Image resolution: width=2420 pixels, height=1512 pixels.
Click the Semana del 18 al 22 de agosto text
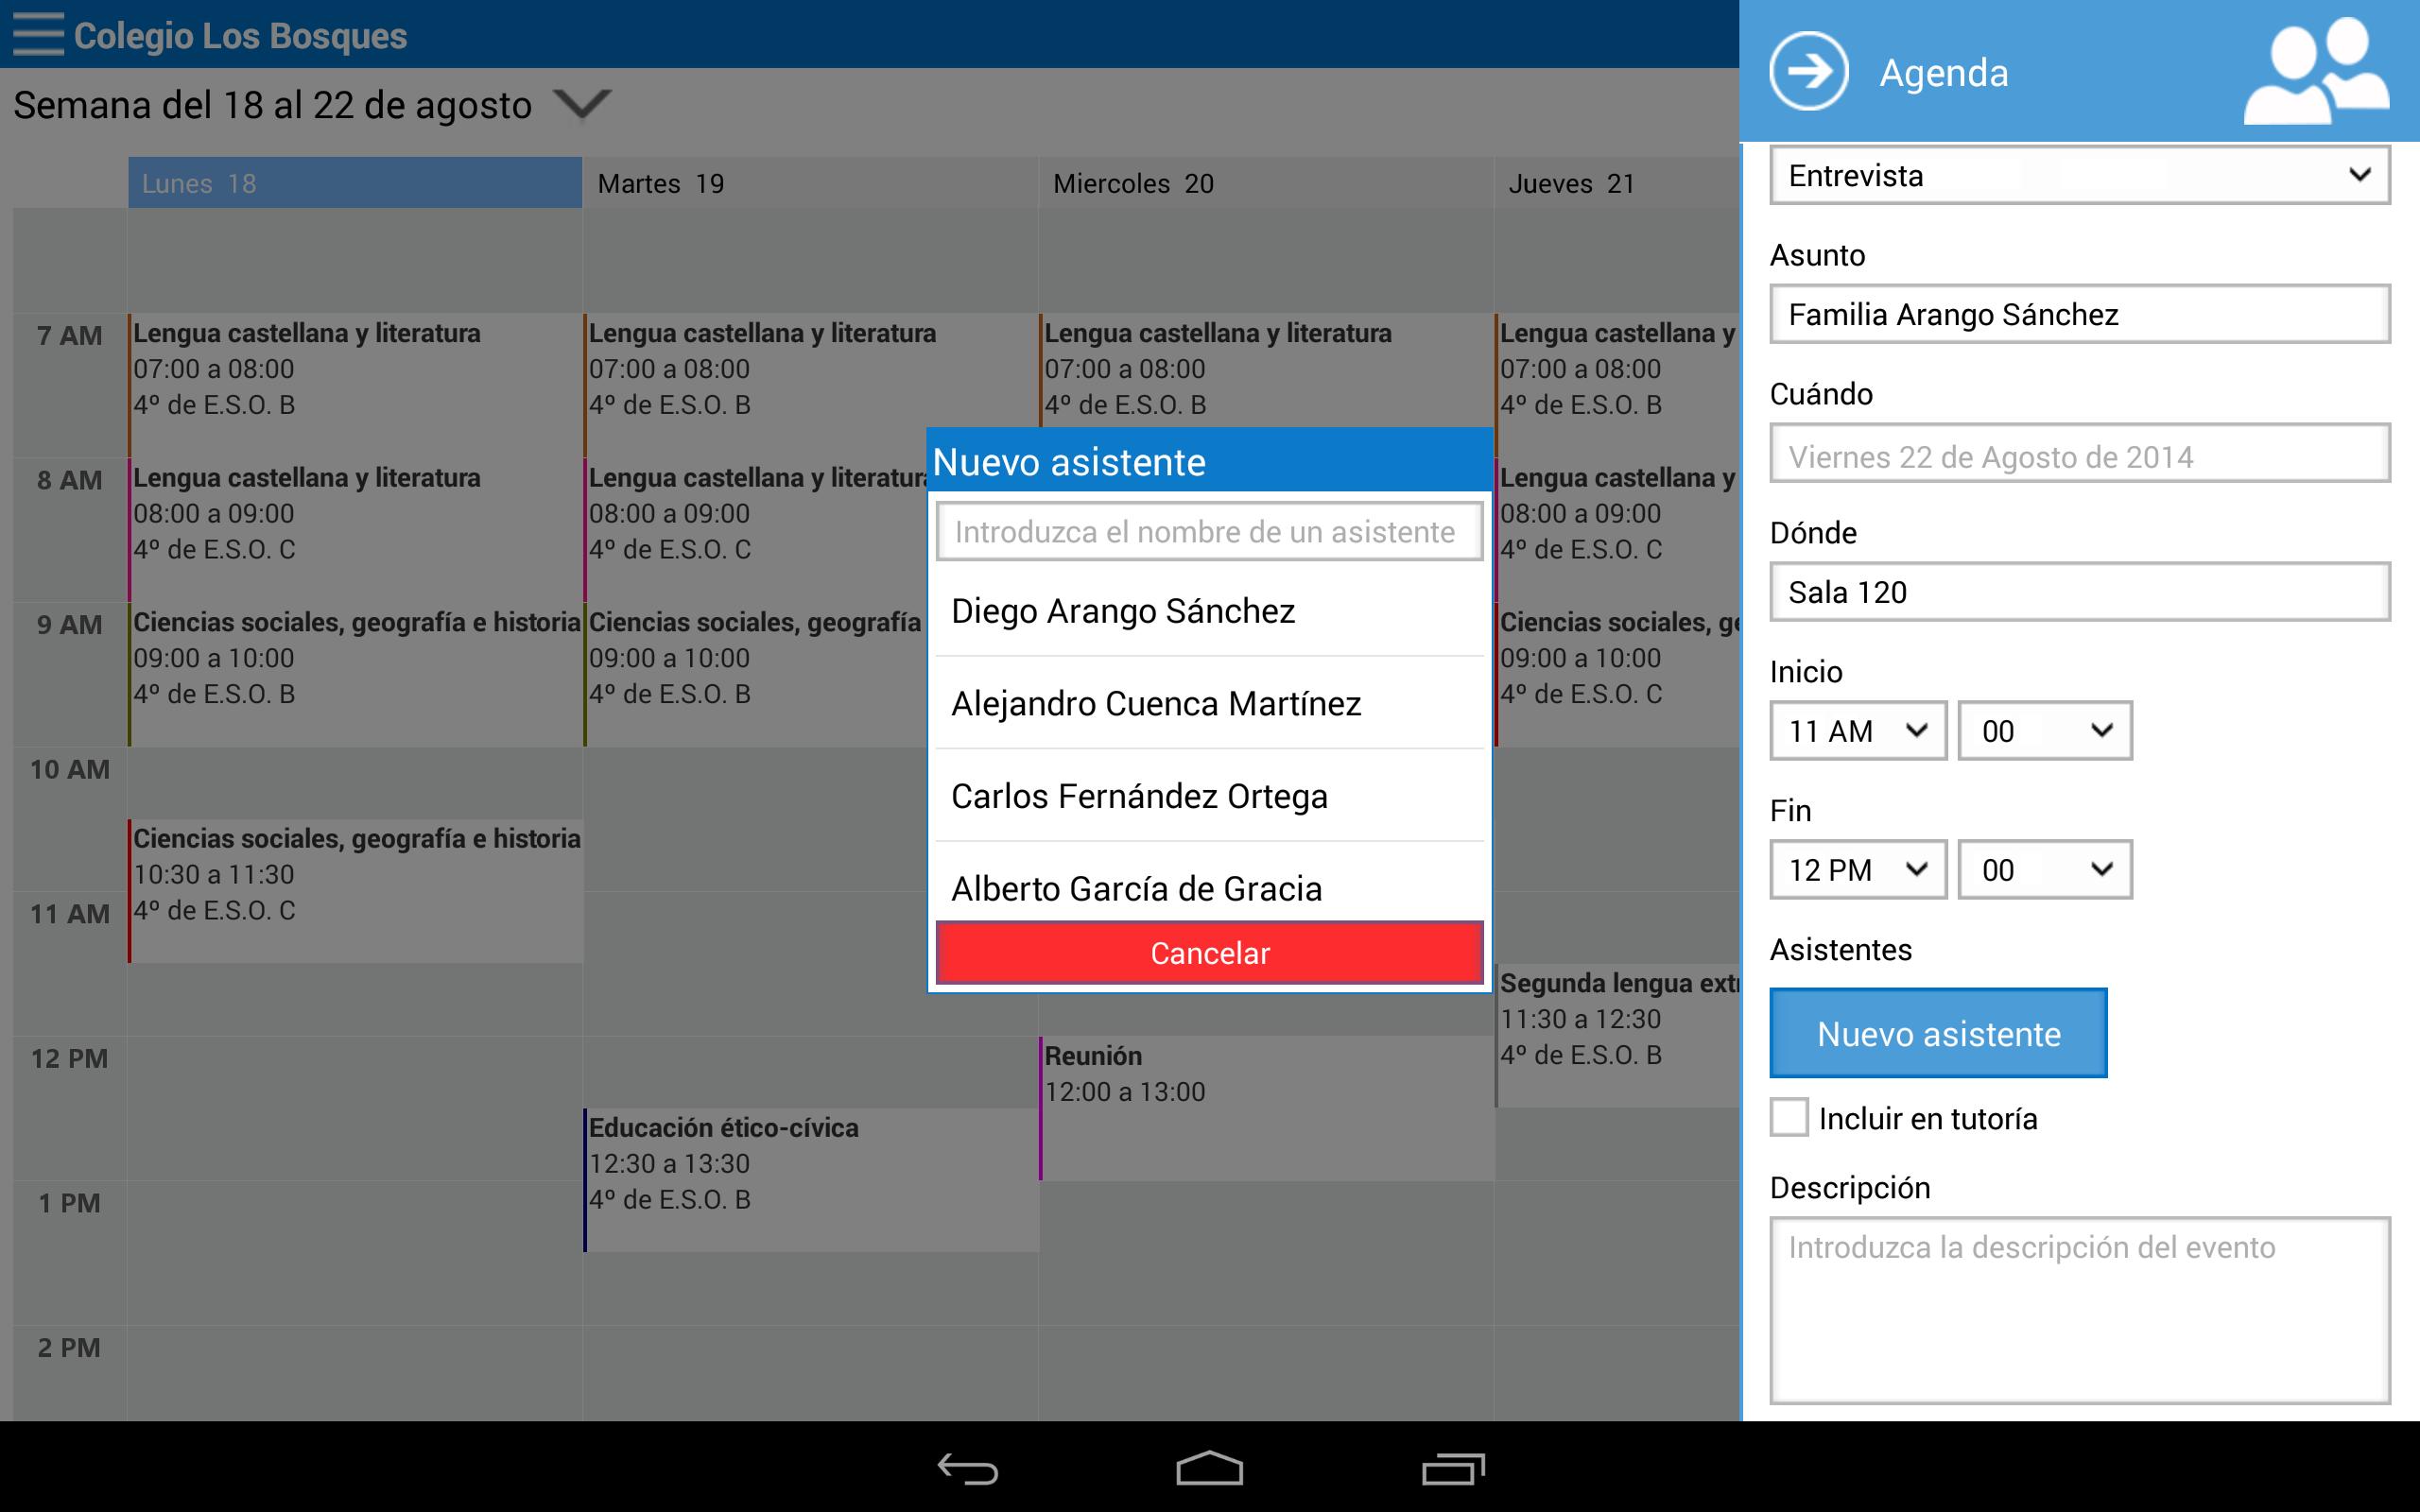click(x=272, y=105)
